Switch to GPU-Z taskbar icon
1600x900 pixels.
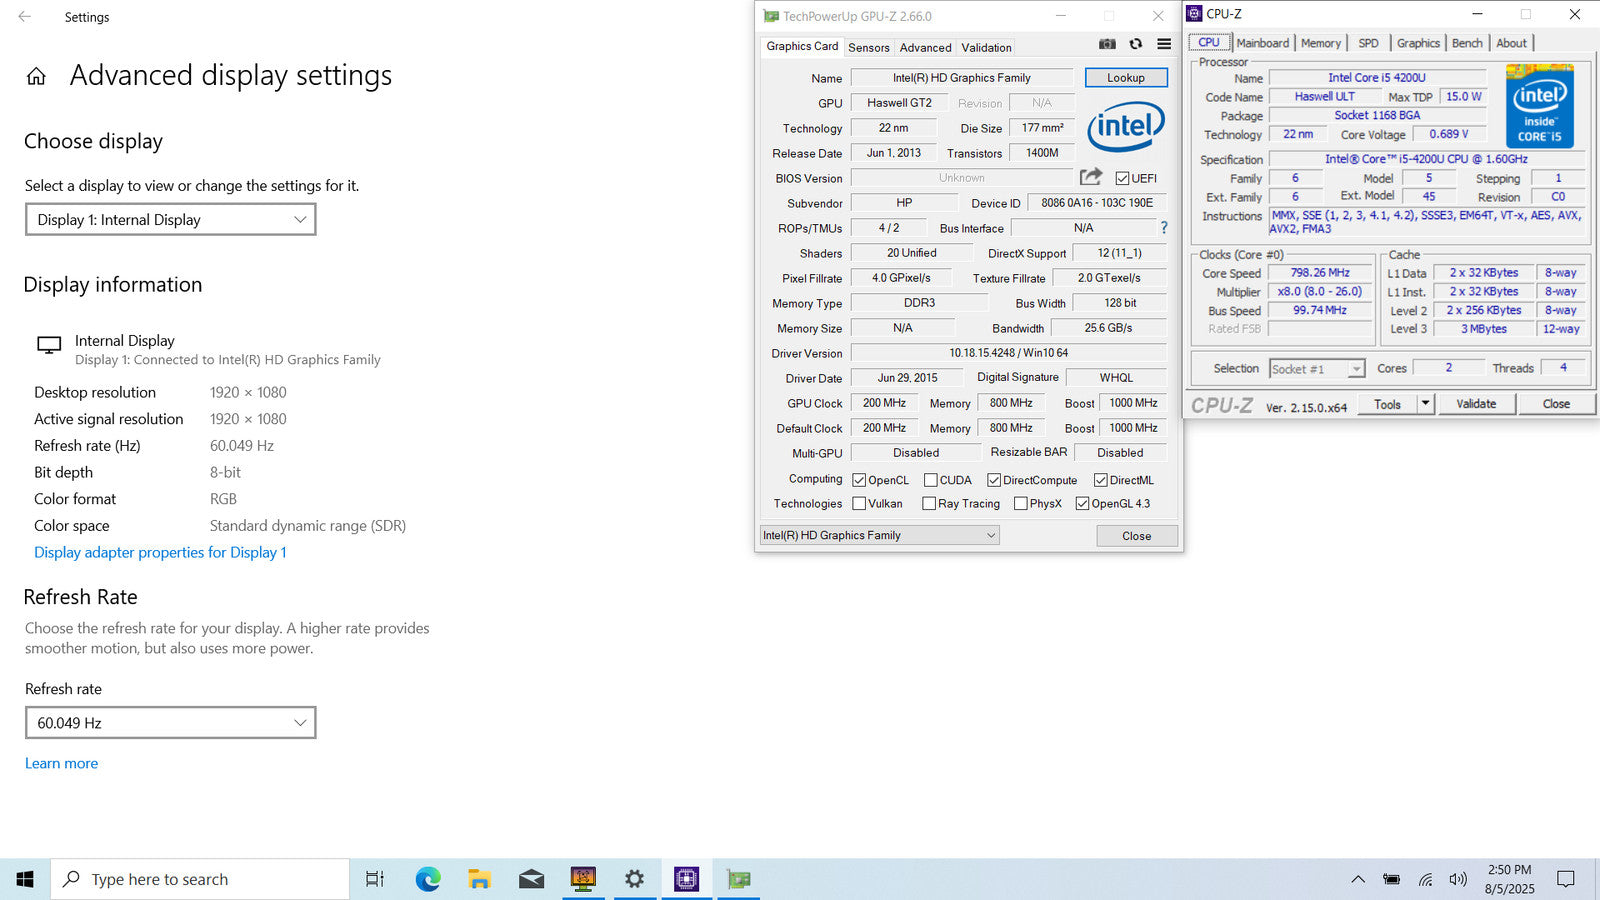(739, 879)
